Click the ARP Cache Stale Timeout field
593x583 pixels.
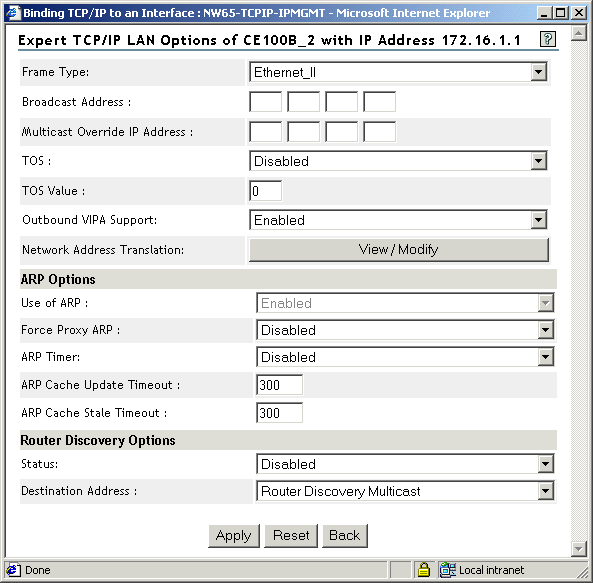[279, 412]
